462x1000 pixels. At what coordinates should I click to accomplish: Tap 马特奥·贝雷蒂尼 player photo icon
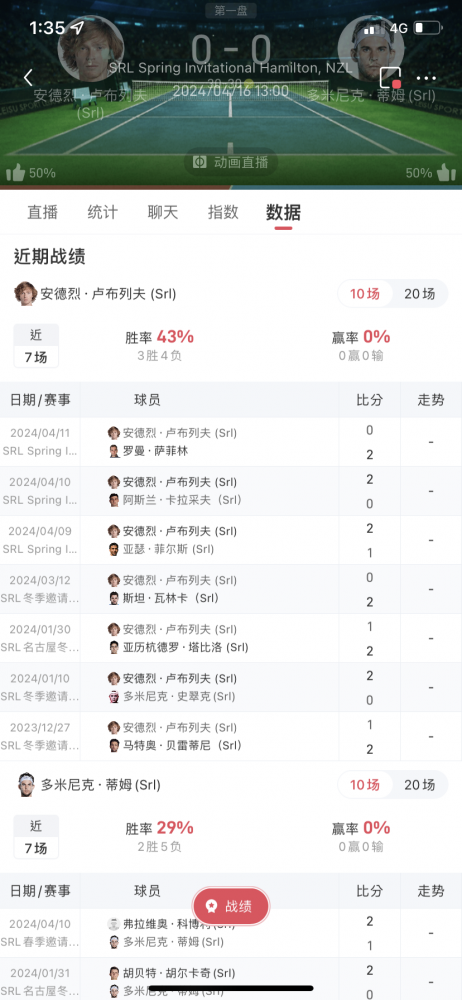tap(114, 746)
